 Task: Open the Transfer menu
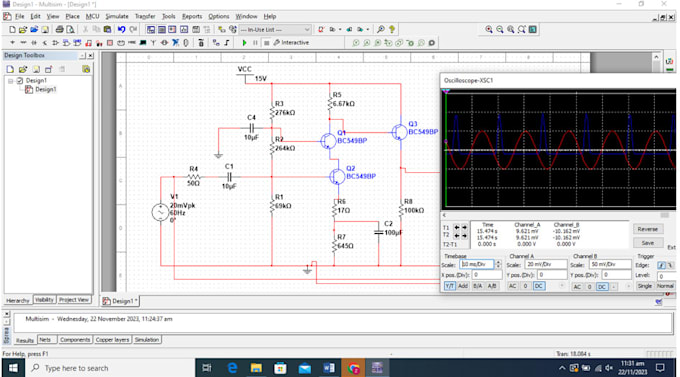point(145,16)
